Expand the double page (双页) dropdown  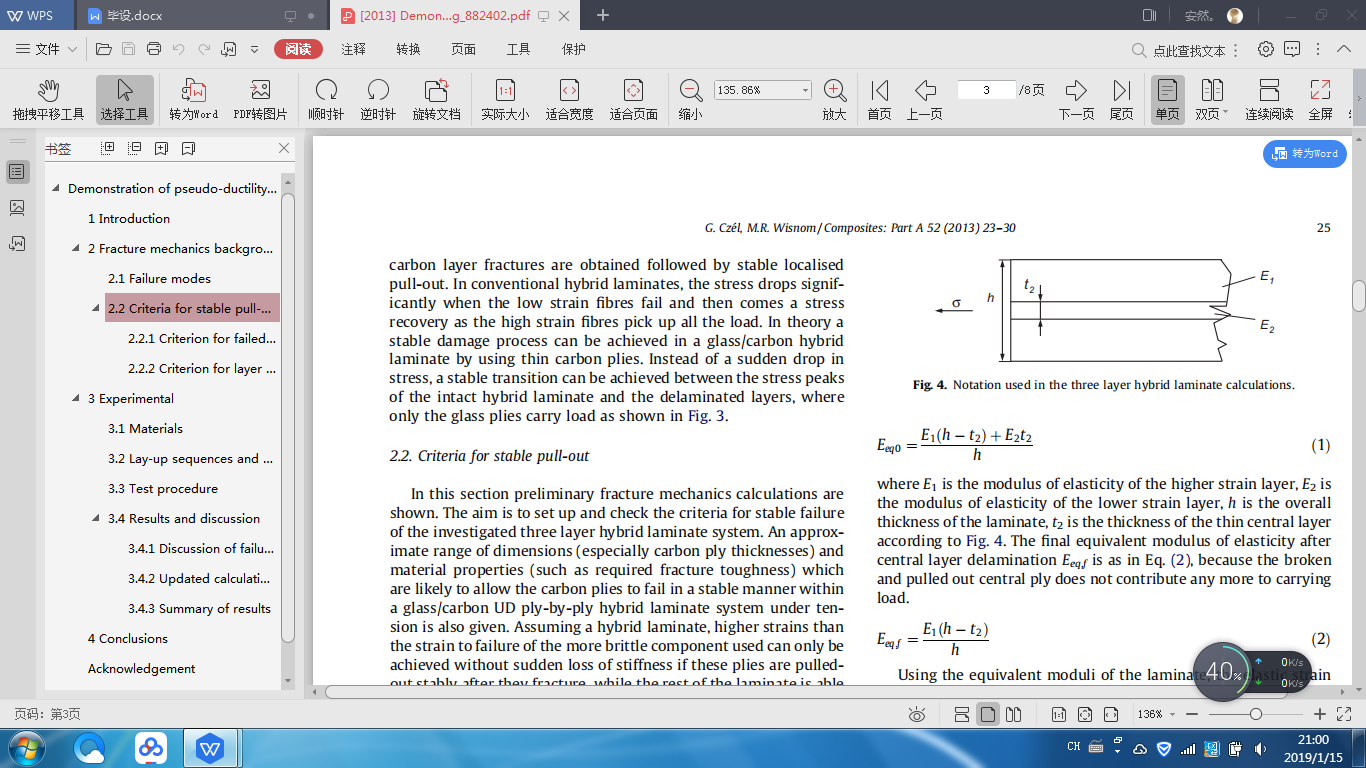pos(1227,114)
